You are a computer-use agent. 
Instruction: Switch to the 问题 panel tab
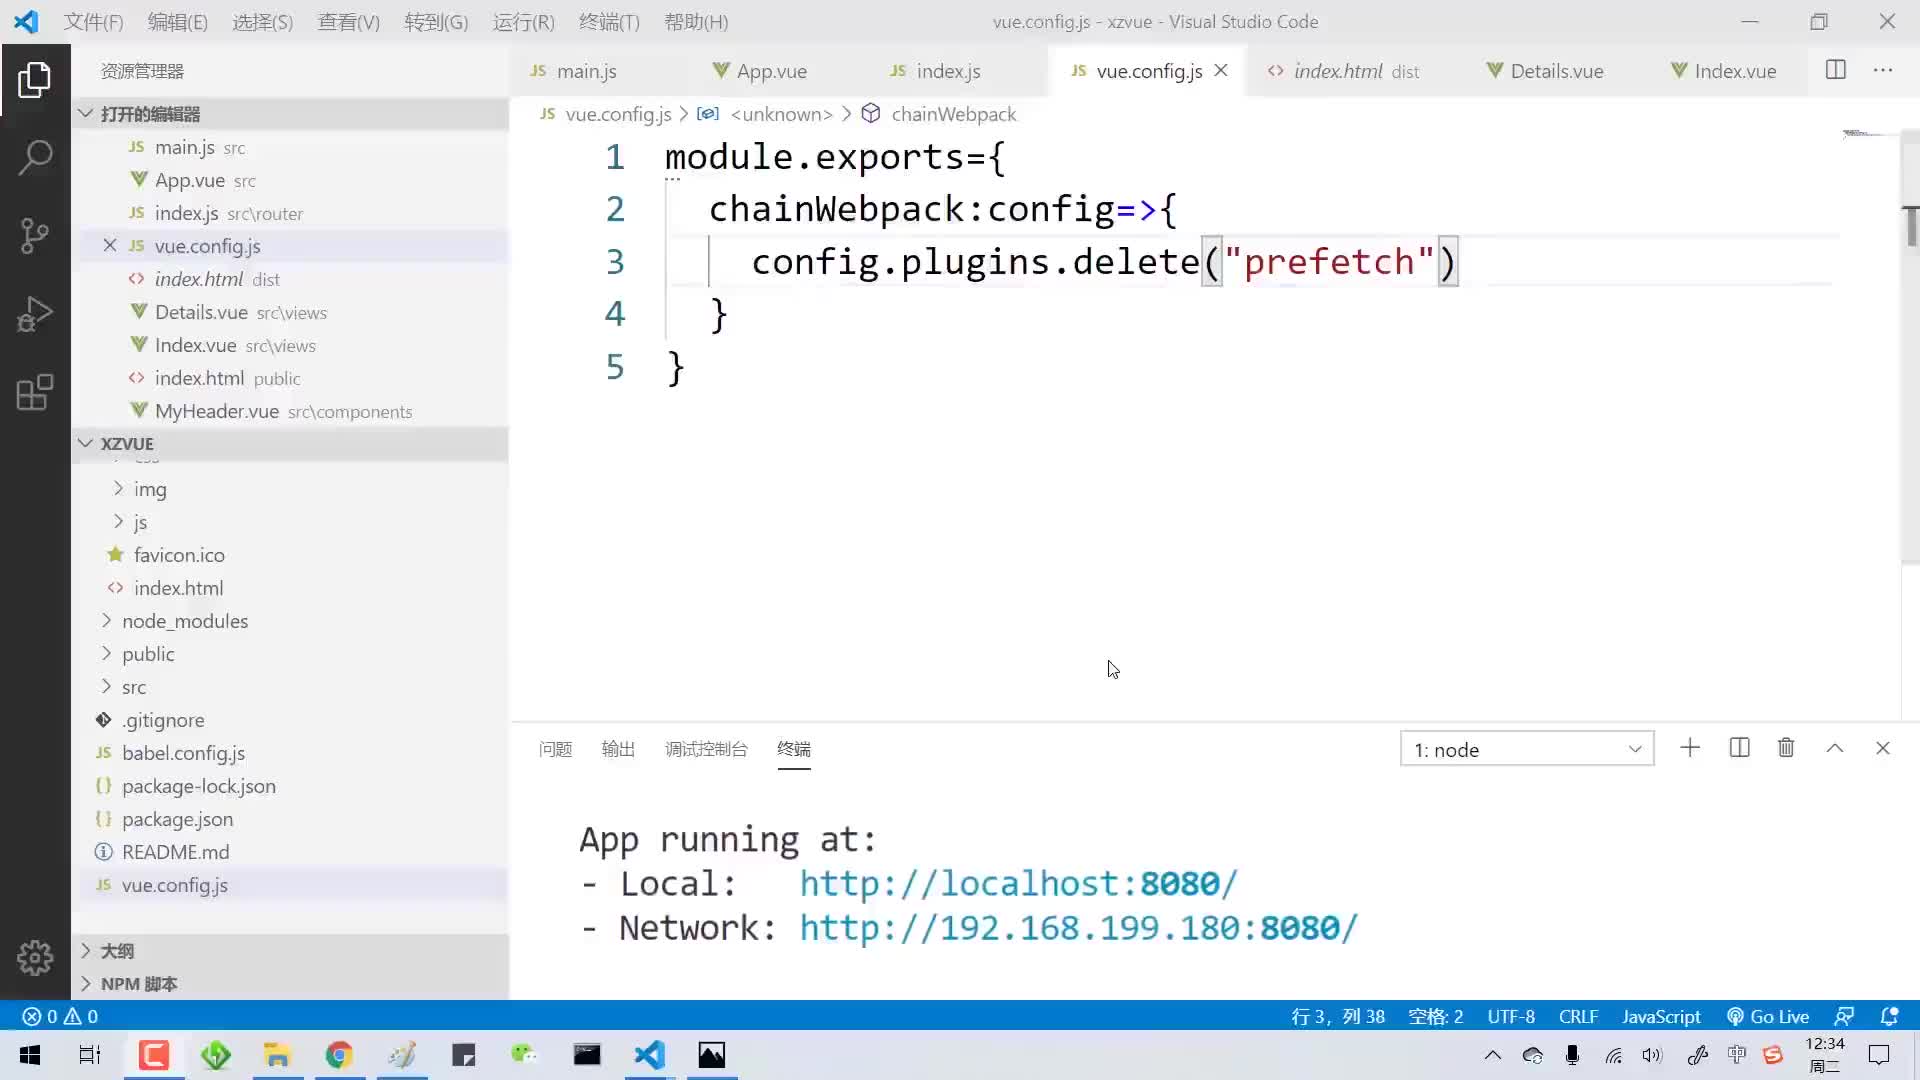click(x=555, y=749)
